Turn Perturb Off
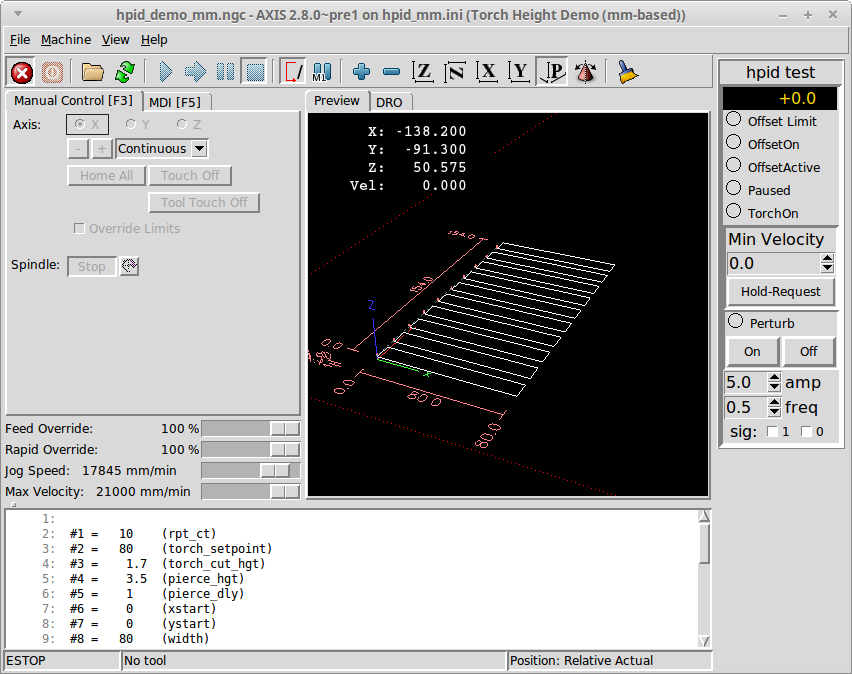Screen dimensions: 852x674 pos(809,352)
